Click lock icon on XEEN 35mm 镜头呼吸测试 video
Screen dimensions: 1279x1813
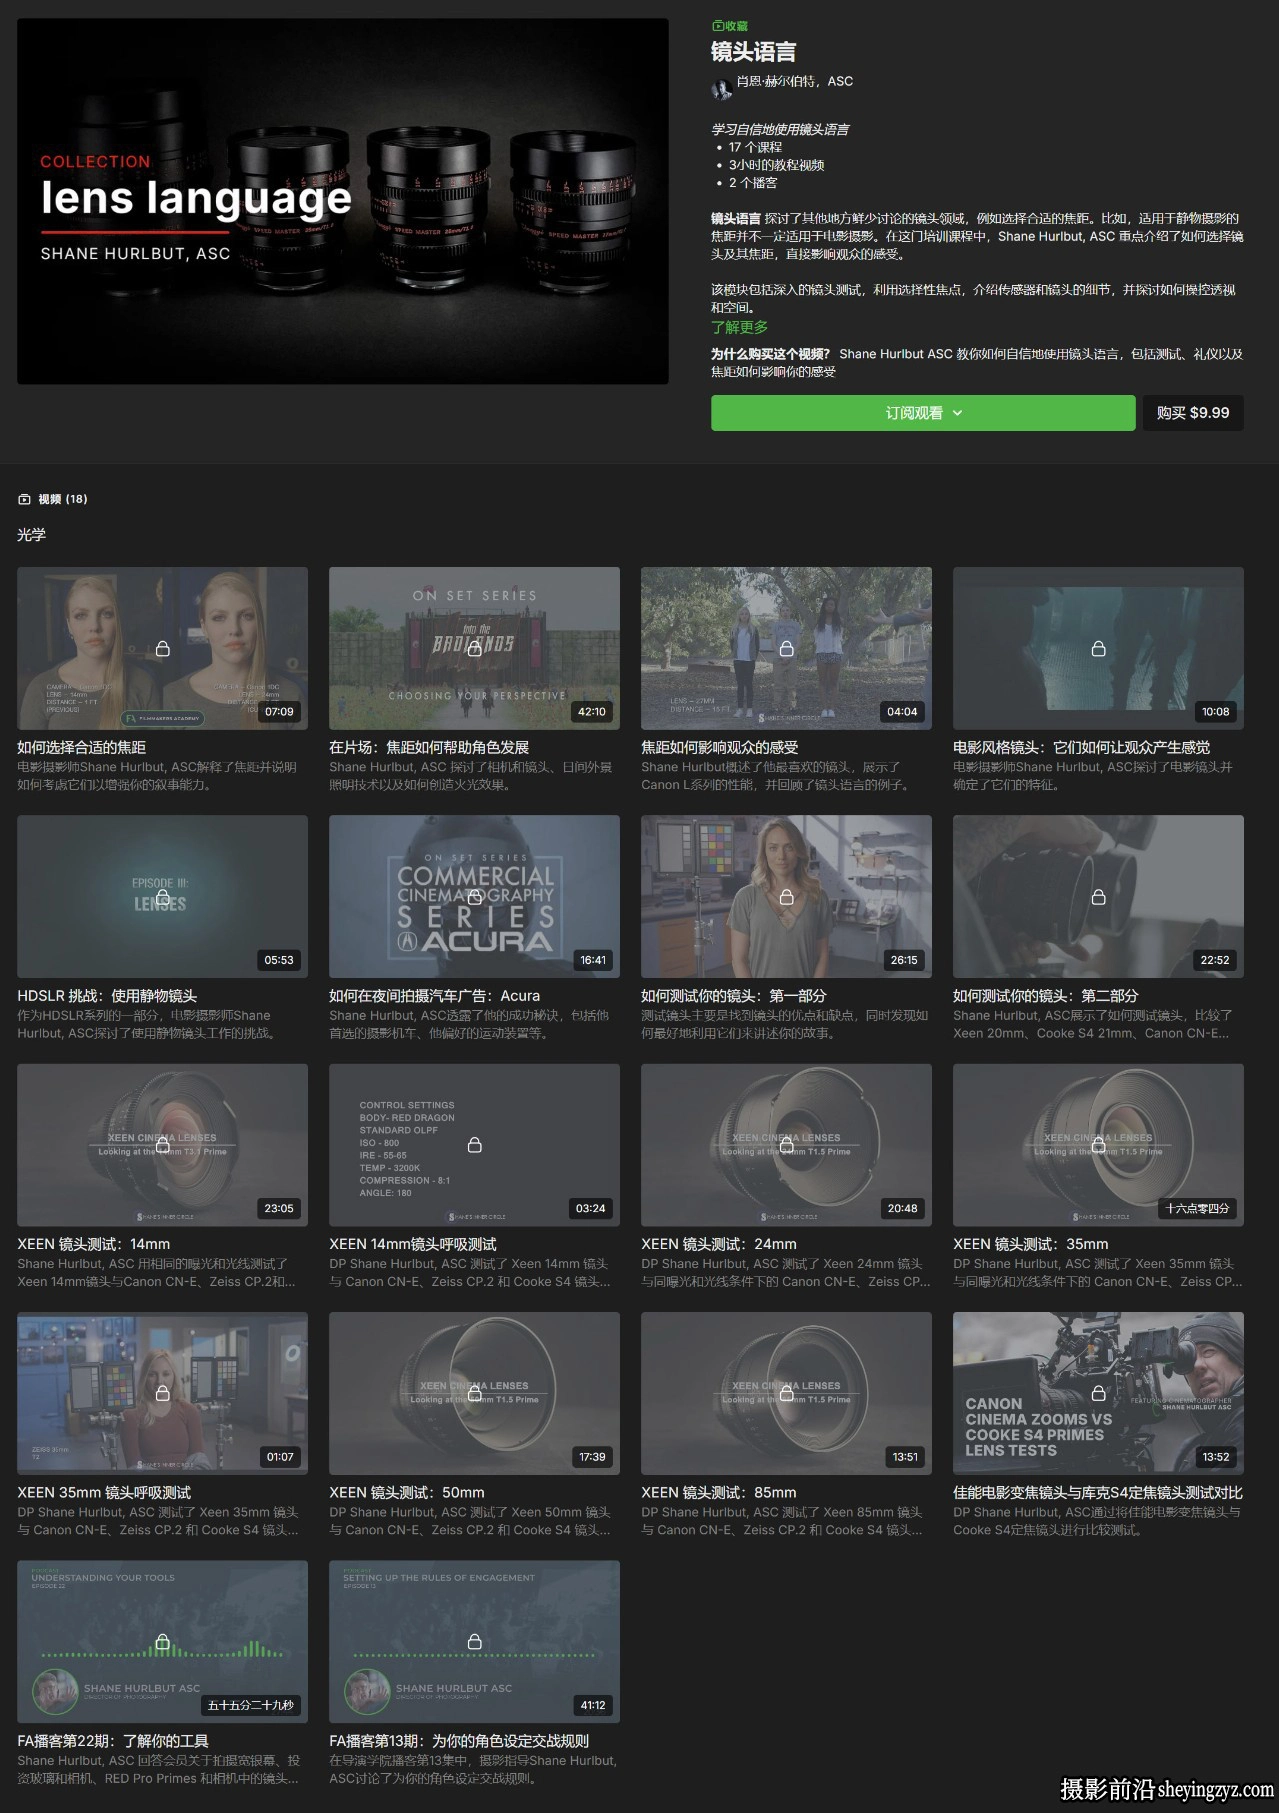tap(163, 1393)
